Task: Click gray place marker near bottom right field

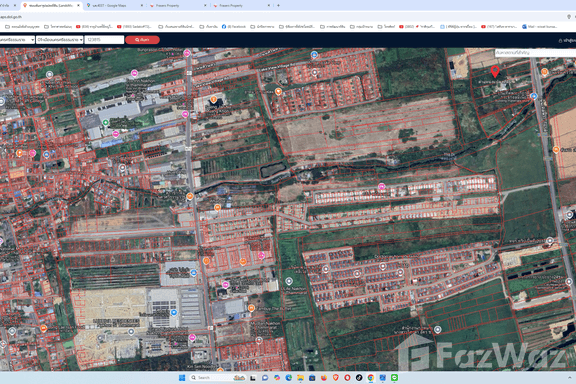Action: click(437, 329)
